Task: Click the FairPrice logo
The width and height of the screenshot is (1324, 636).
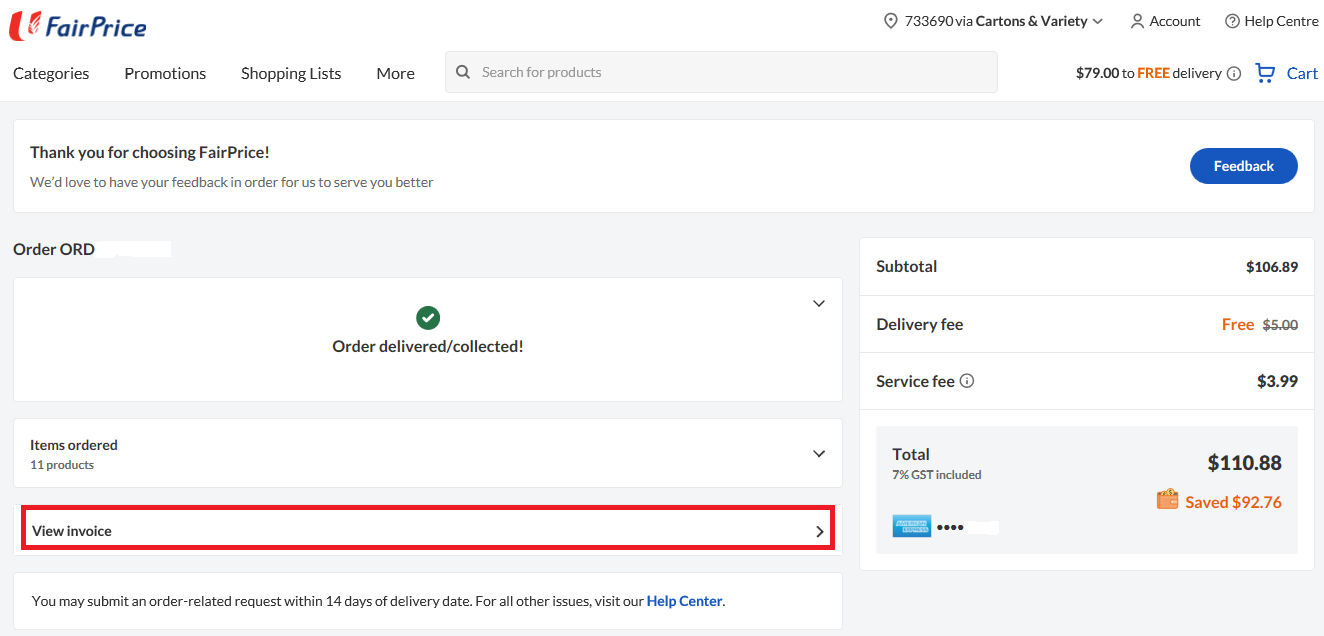Action: pyautogui.click(x=78, y=26)
